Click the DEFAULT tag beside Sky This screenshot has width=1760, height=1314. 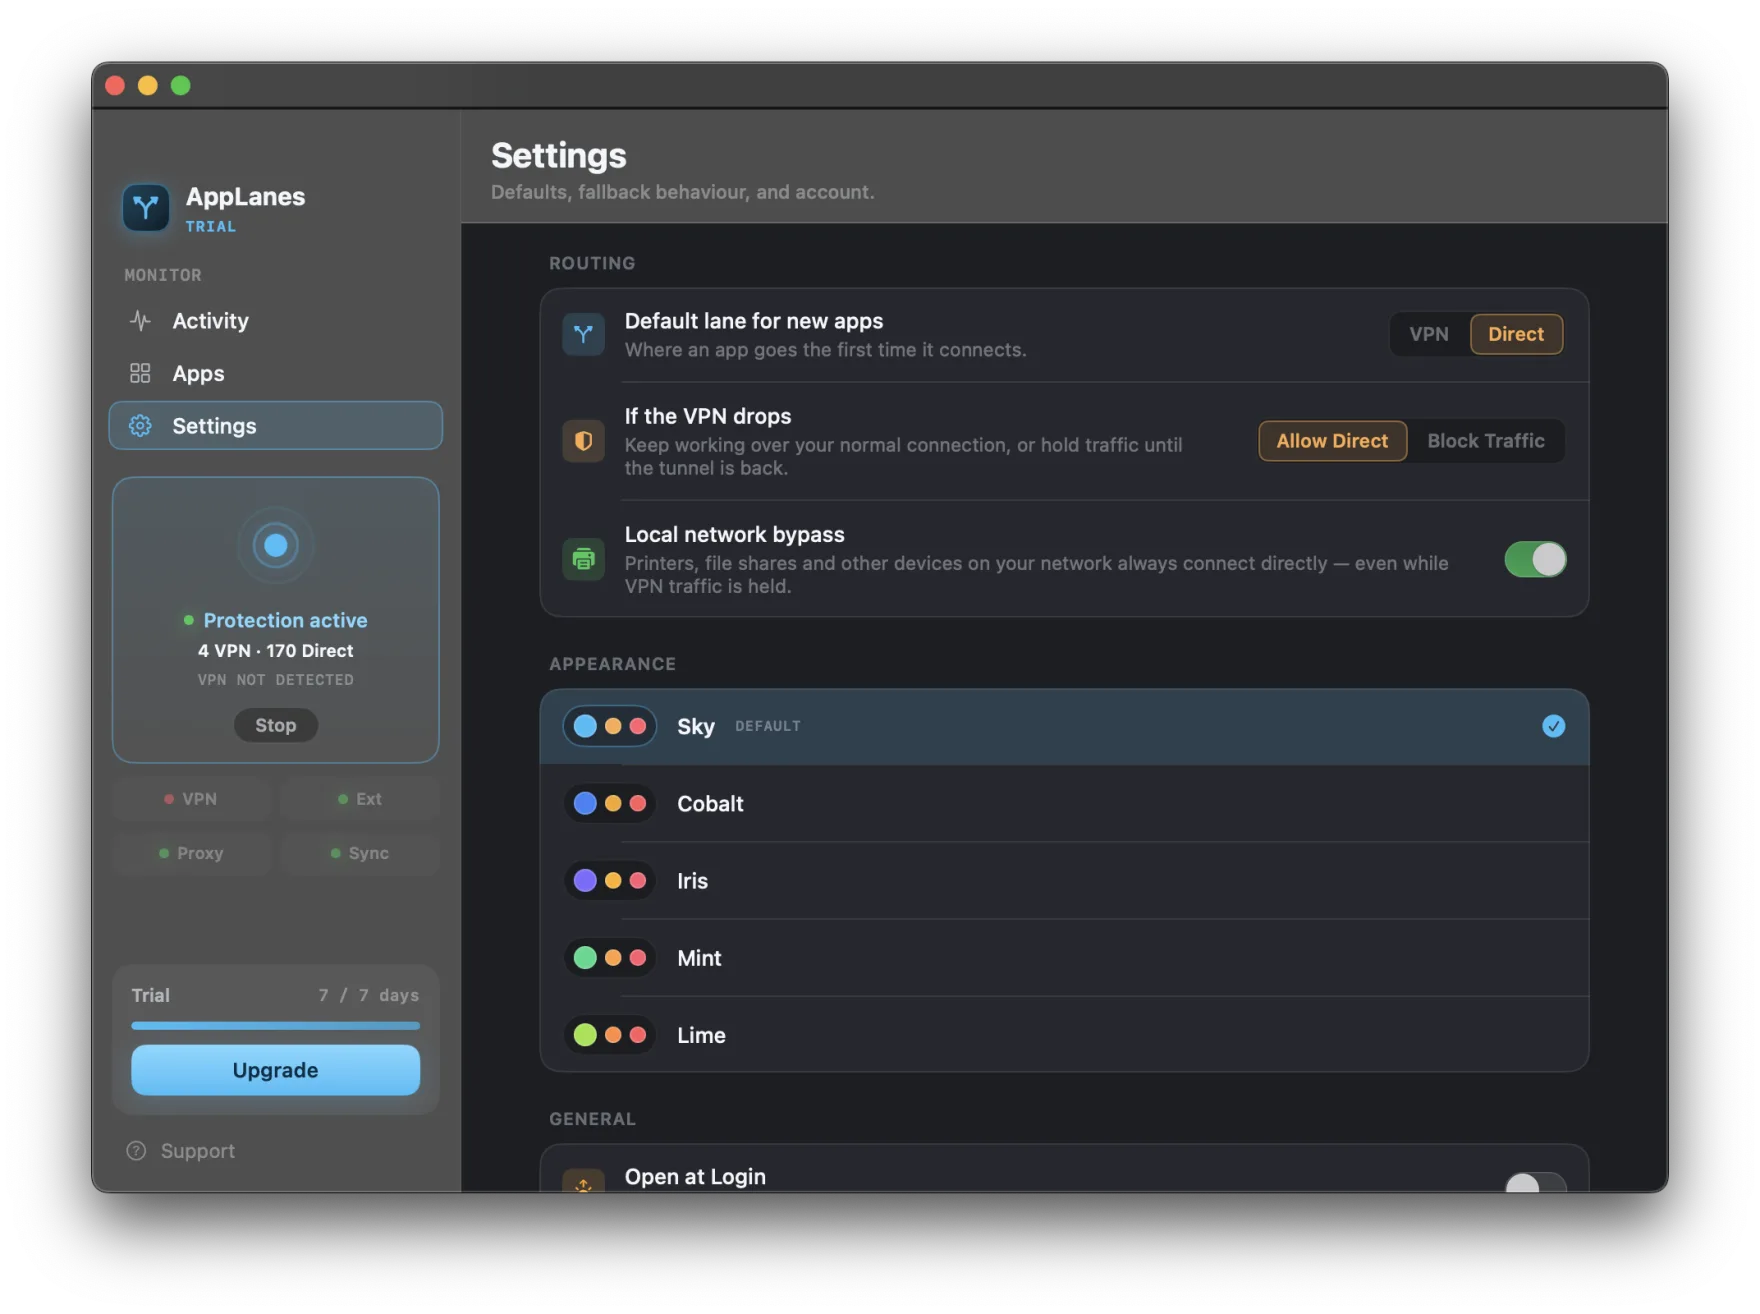point(768,726)
